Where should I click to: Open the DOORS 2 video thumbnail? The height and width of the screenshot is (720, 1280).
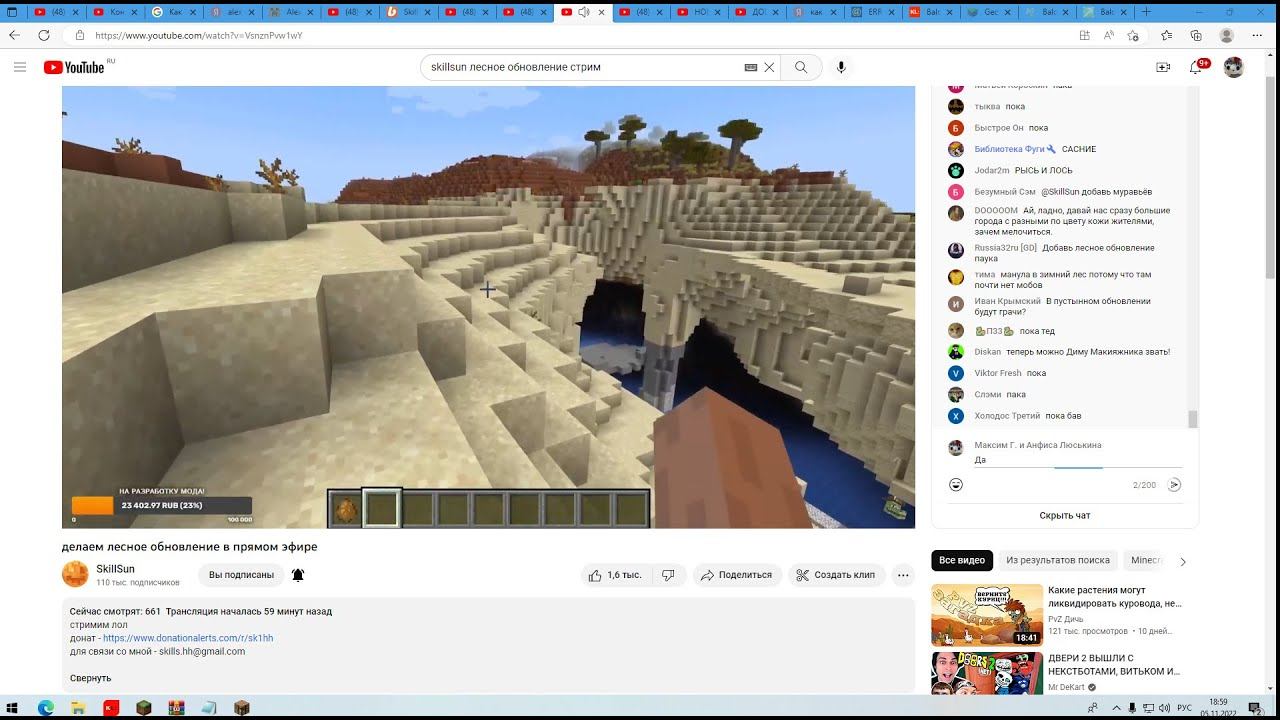tap(987, 674)
